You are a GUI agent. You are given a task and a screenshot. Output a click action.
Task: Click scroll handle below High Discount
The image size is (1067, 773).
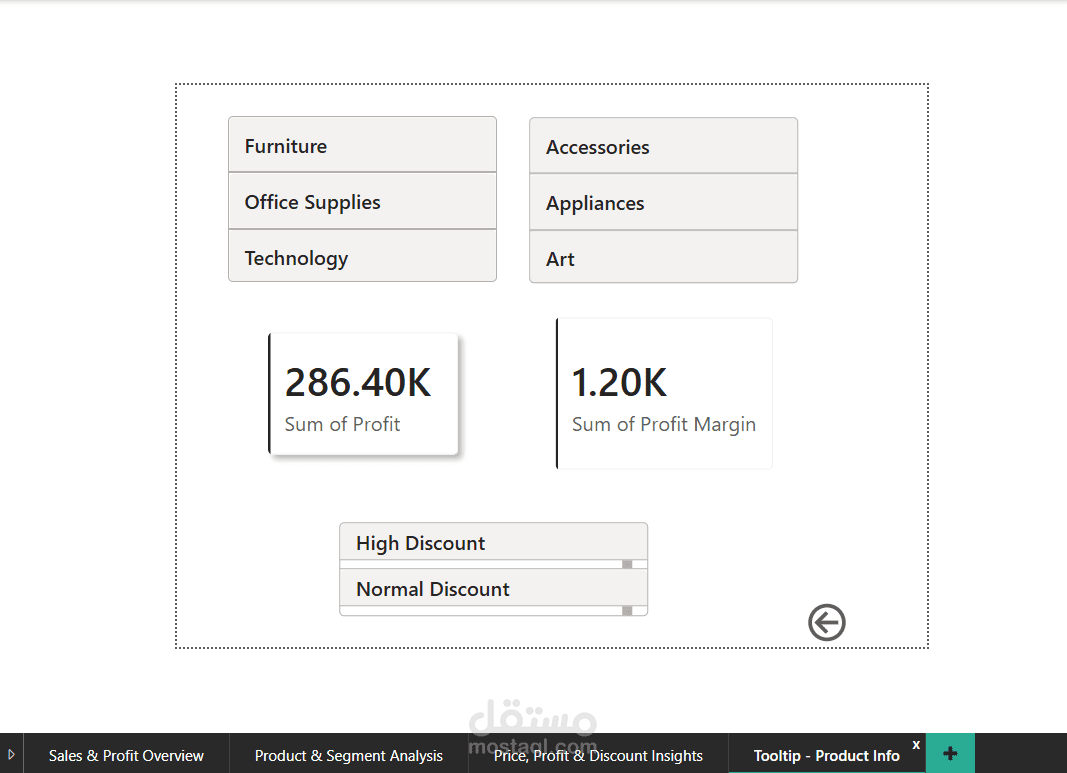[x=627, y=565]
